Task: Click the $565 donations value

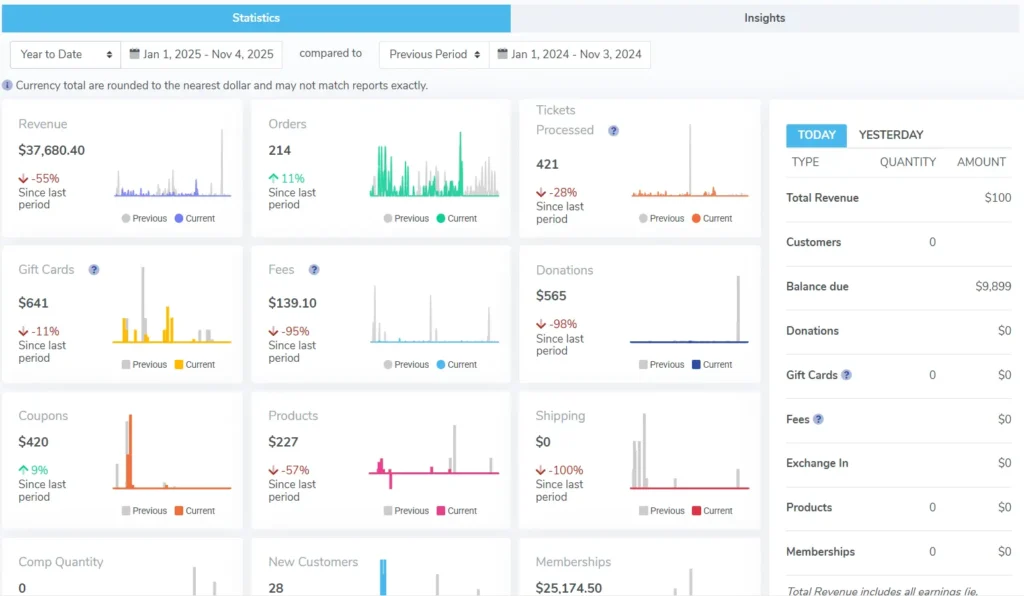Action: (551, 296)
